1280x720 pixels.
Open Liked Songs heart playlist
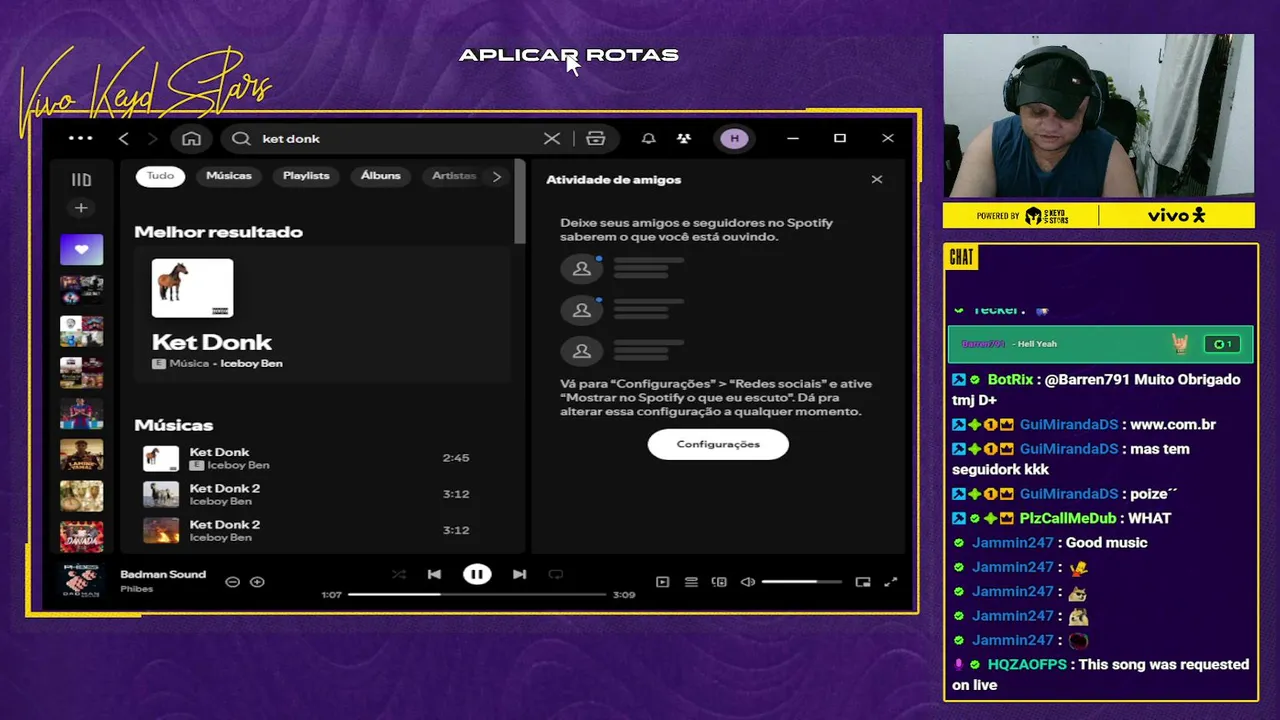click(82, 250)
